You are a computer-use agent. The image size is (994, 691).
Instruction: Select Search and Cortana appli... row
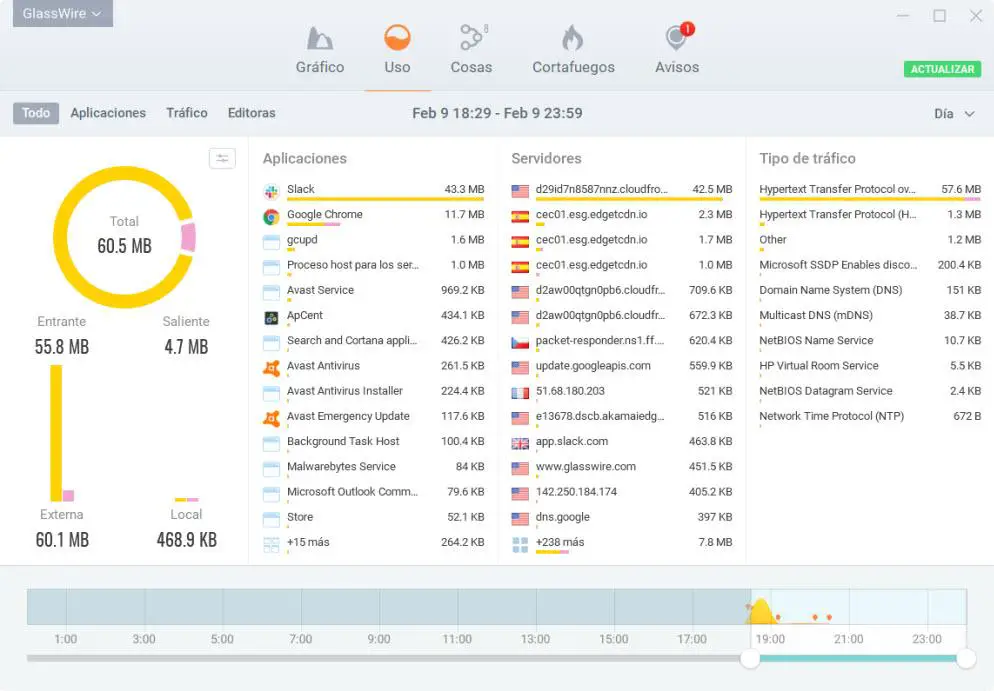(x=373, y=342)
